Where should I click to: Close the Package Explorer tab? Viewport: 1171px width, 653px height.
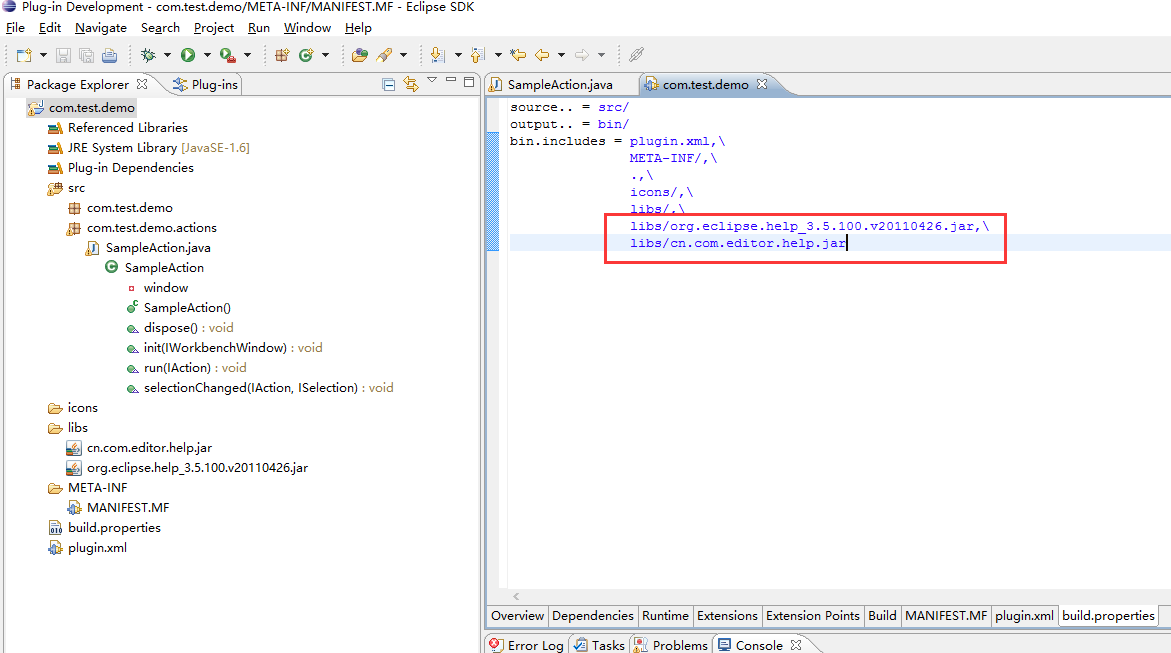tap(142, 84)
